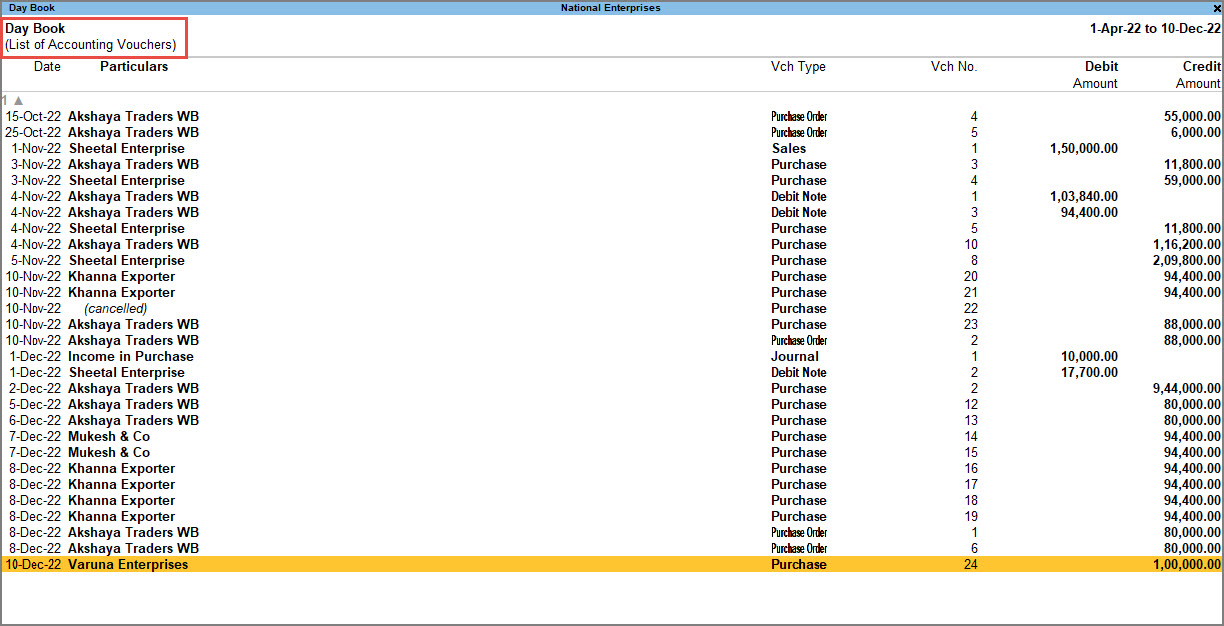Click the Vch No. column header
Viewport: 1224px width, 626px height.
(x=953, y=66)
